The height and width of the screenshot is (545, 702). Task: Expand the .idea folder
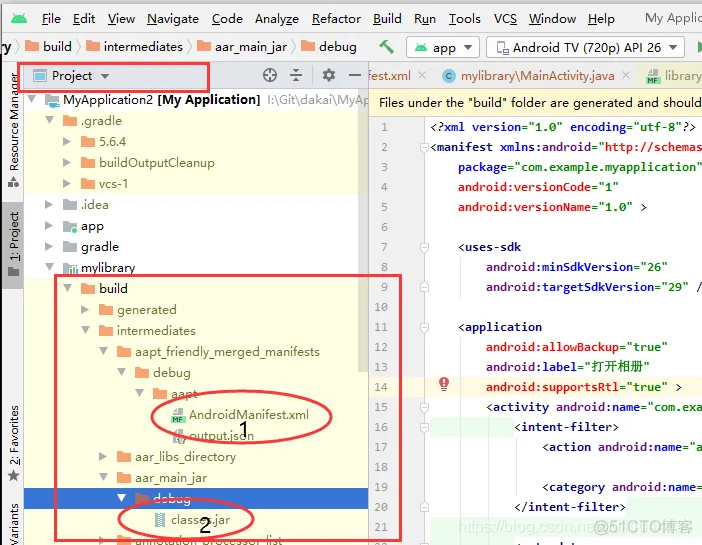[49, 205]
